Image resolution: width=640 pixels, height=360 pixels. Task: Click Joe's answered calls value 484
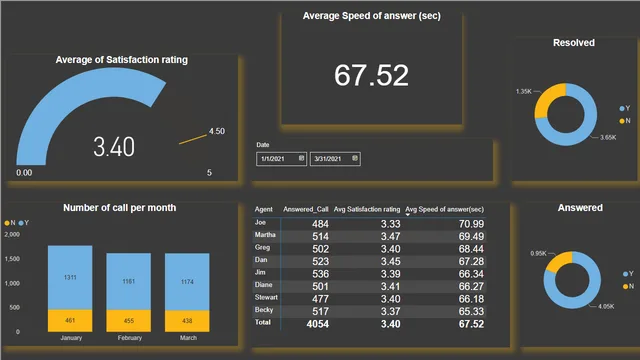[320, 224]
